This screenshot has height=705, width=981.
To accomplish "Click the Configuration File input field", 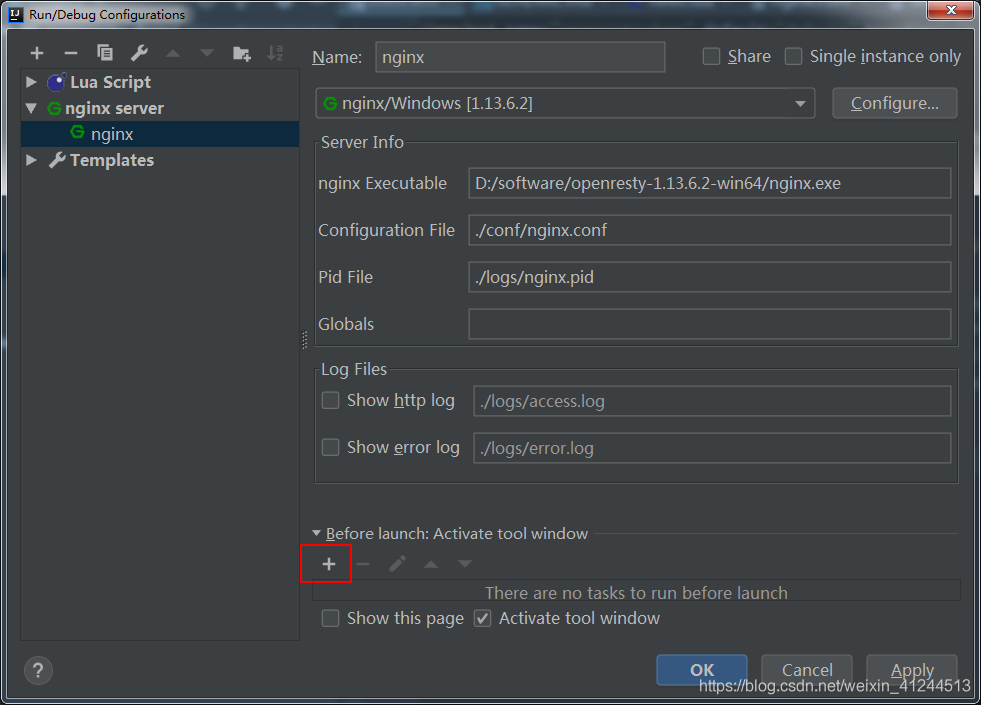I will click(709, 230).
